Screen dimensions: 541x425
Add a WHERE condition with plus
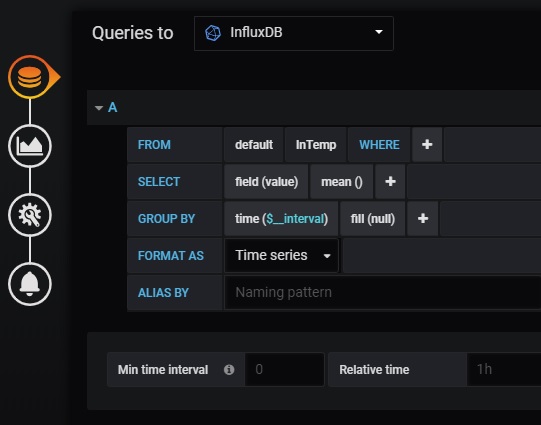427,145
